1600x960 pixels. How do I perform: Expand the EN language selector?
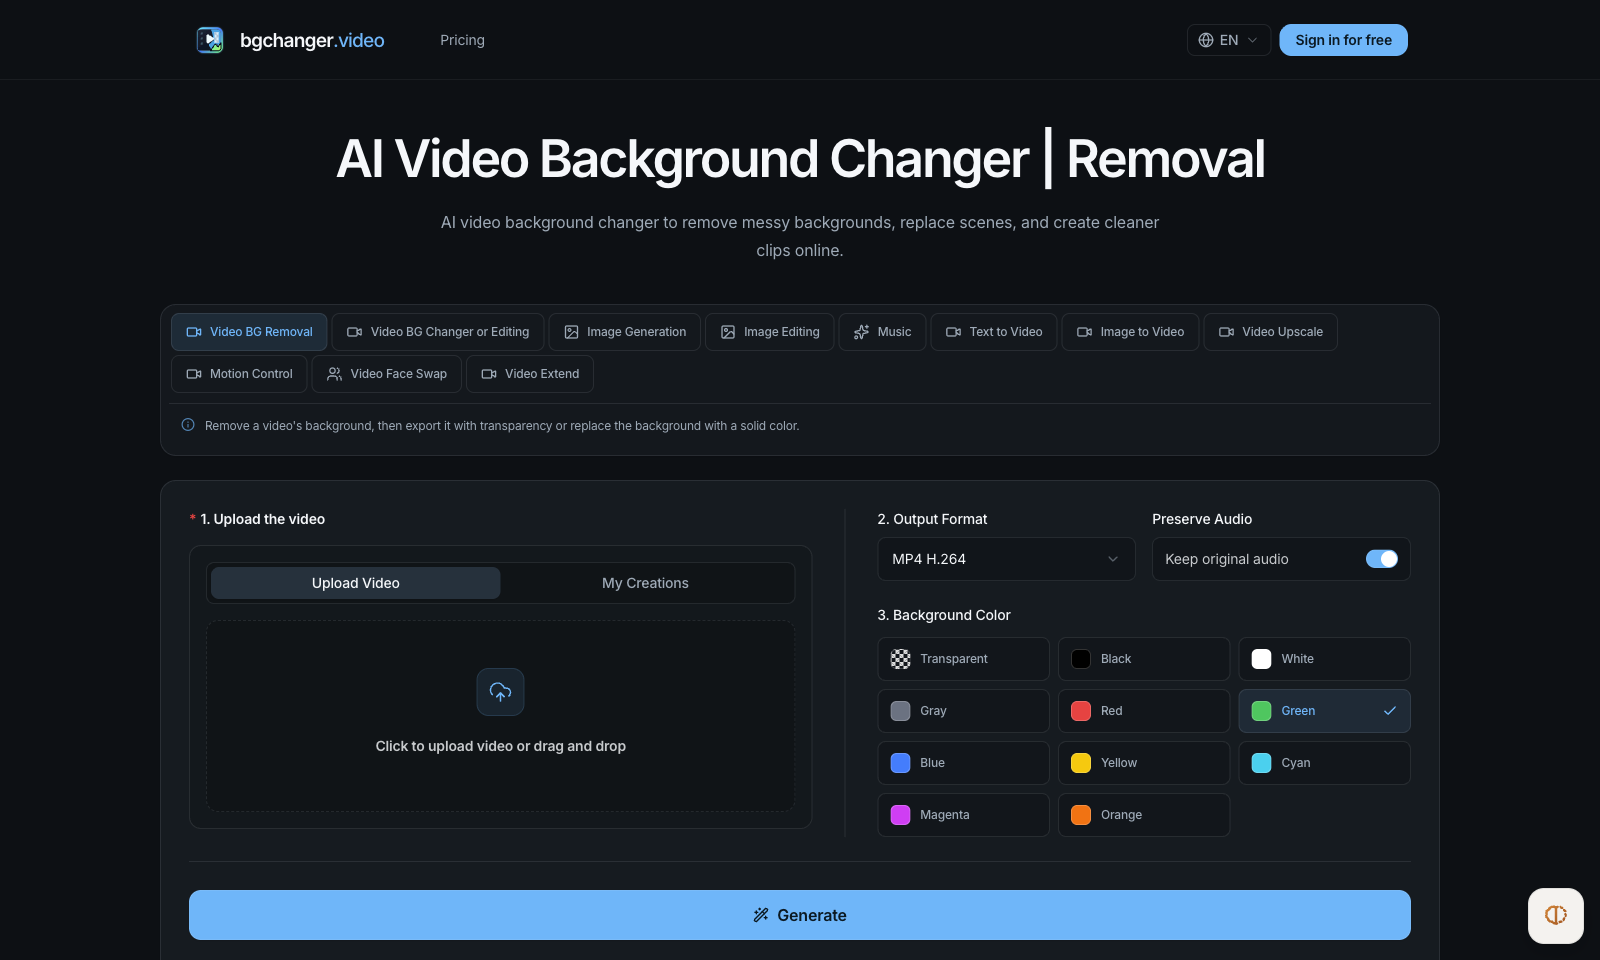point(1229,40)
